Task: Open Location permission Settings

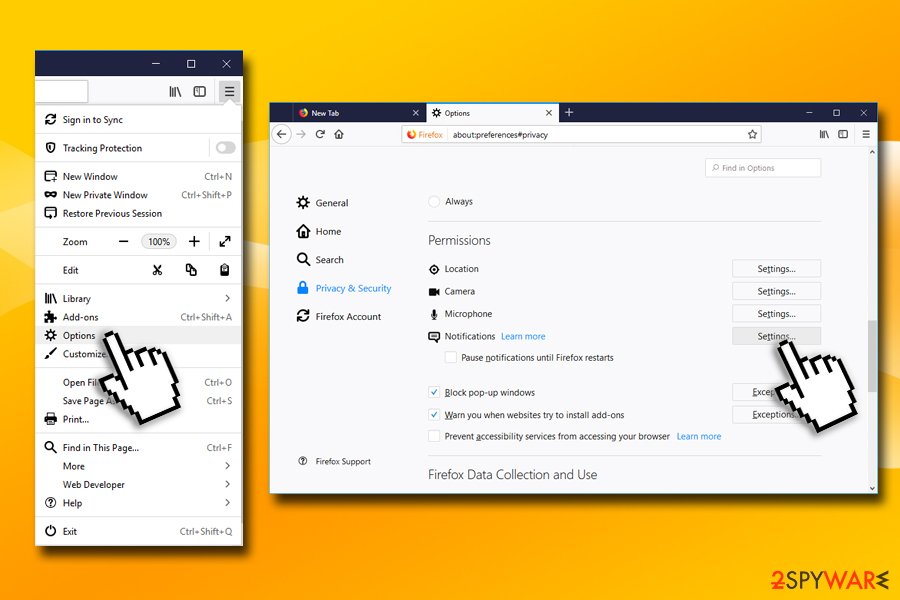Action: pos(776,269)
